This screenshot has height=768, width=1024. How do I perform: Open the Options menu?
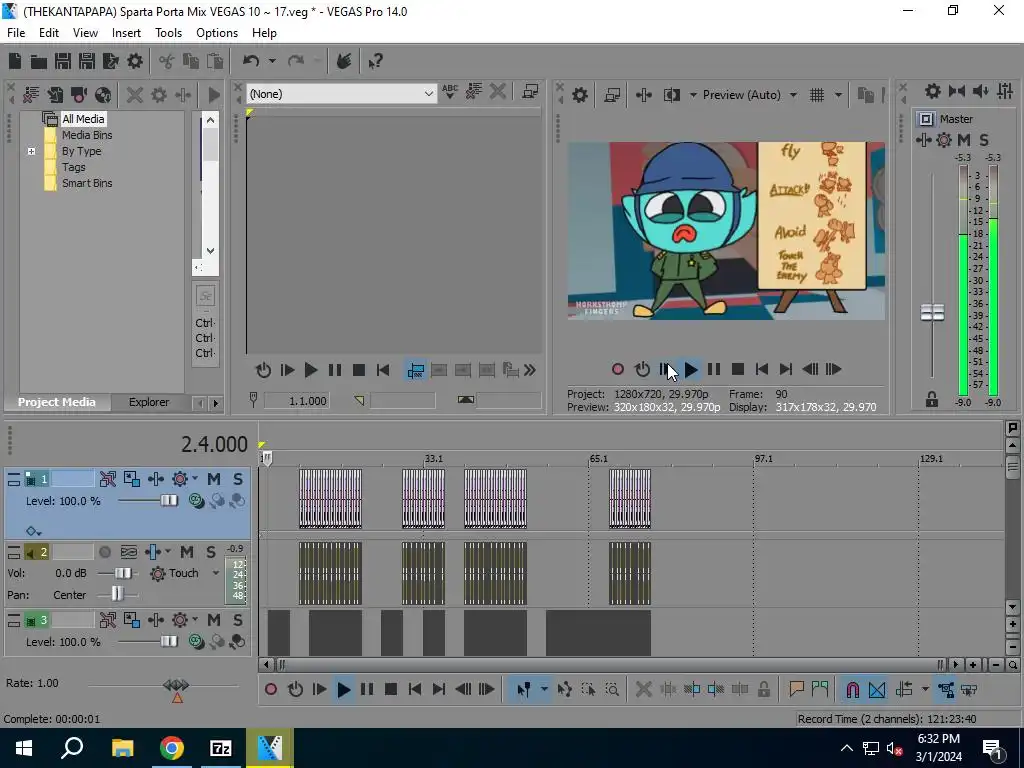click(217, 33)
